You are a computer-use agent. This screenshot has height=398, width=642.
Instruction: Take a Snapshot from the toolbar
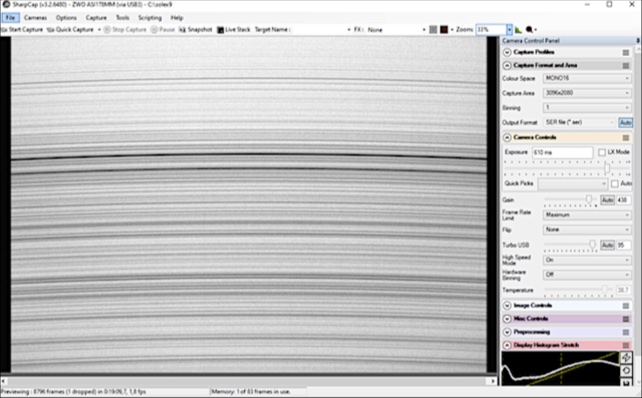(196, 29)
